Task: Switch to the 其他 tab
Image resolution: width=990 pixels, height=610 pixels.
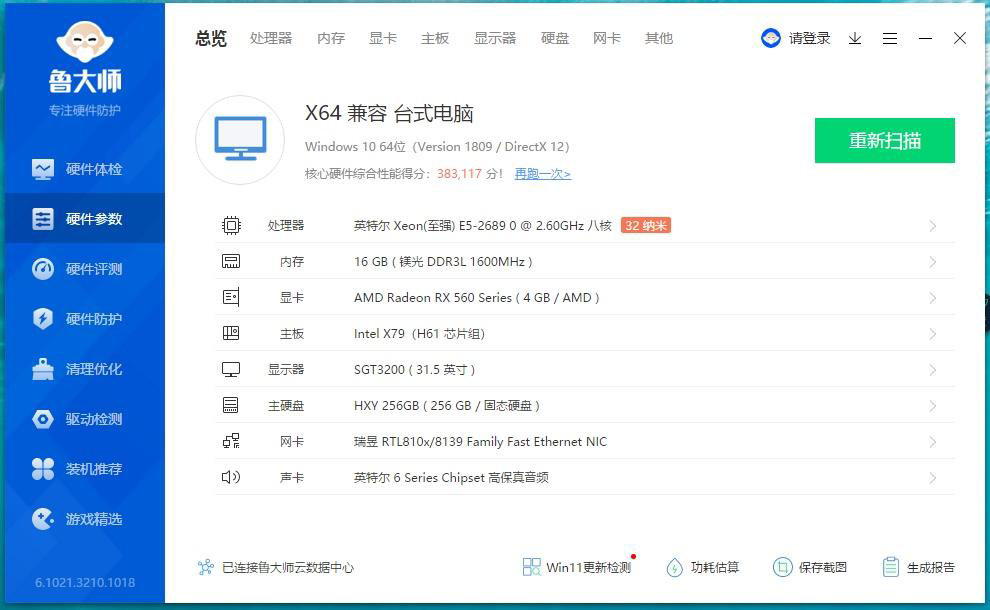Action: 659,39
